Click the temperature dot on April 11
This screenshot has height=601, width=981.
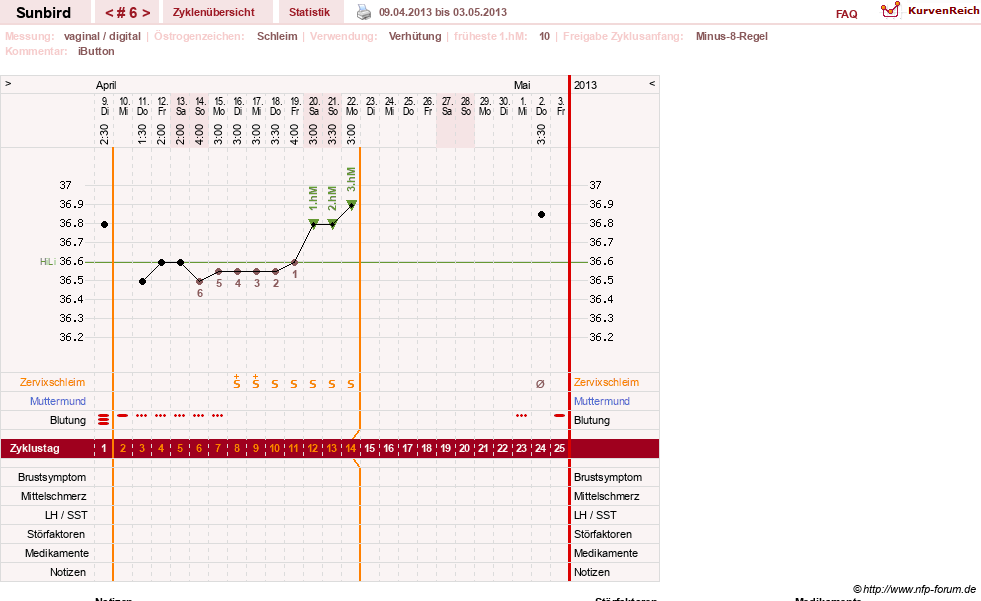coord(143,281)
